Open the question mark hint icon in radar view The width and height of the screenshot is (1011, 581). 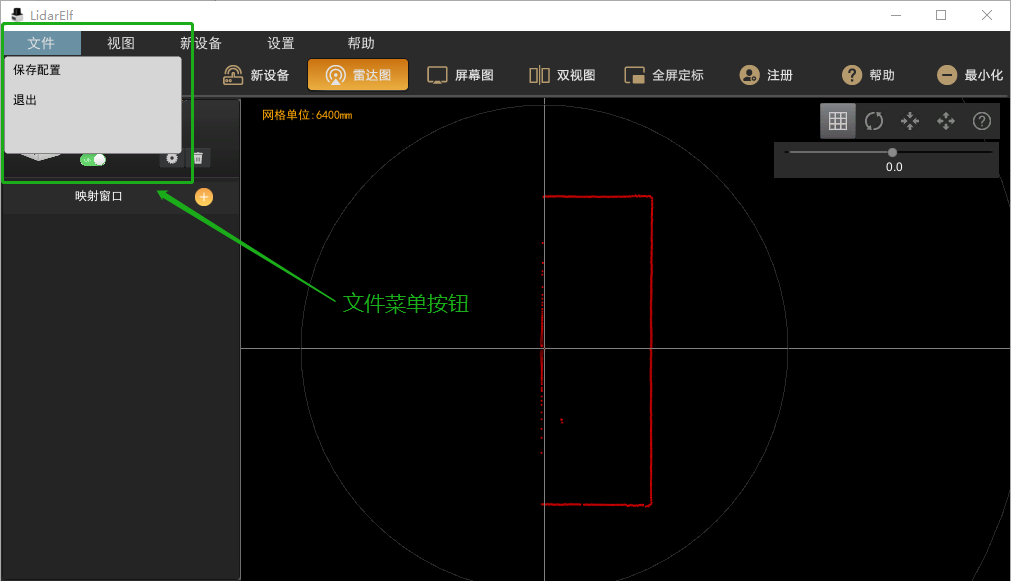tap(982, 121)
